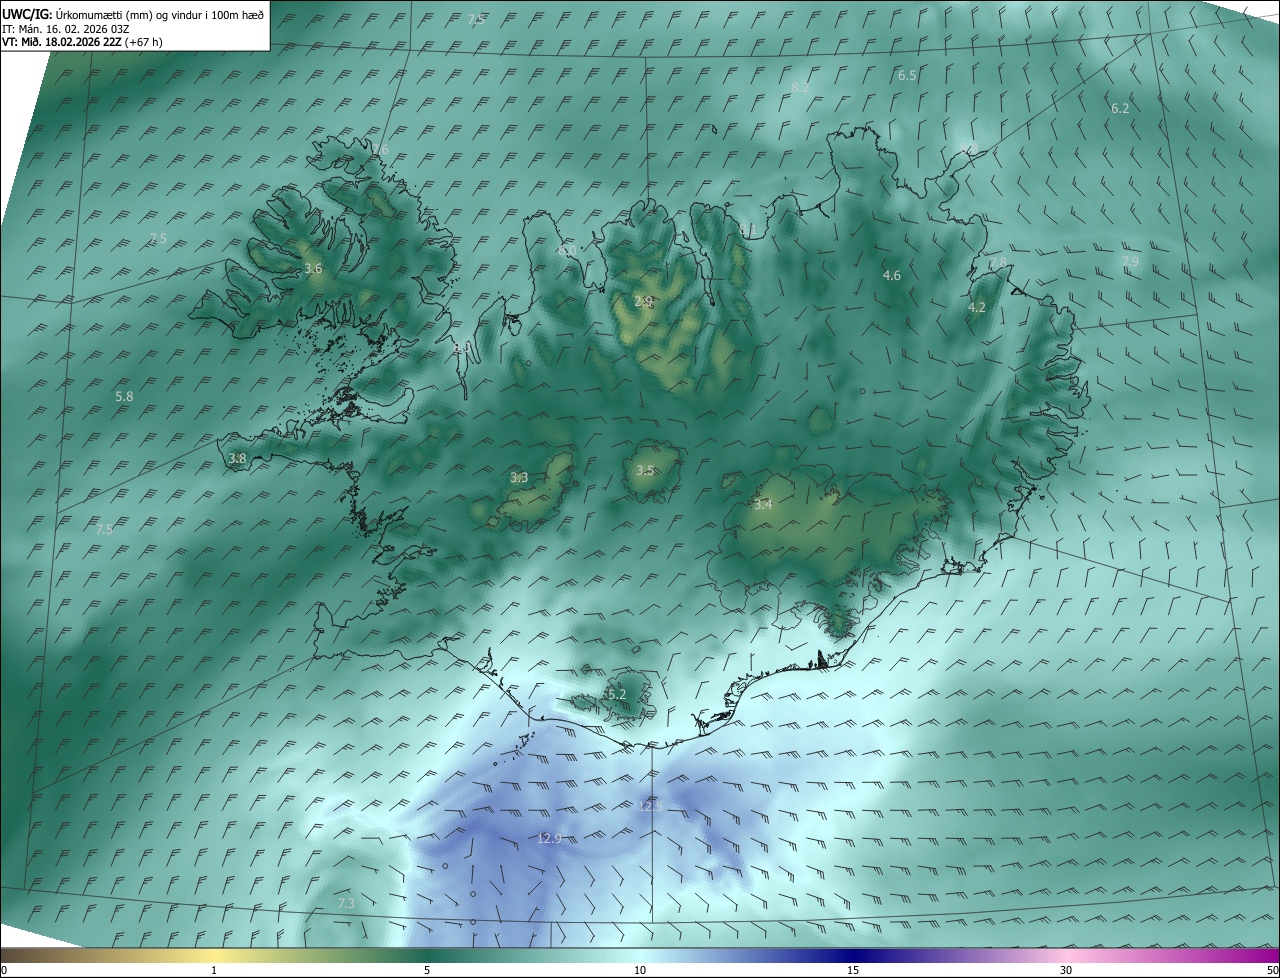Click the 7.8 value in the northeast

997,263
